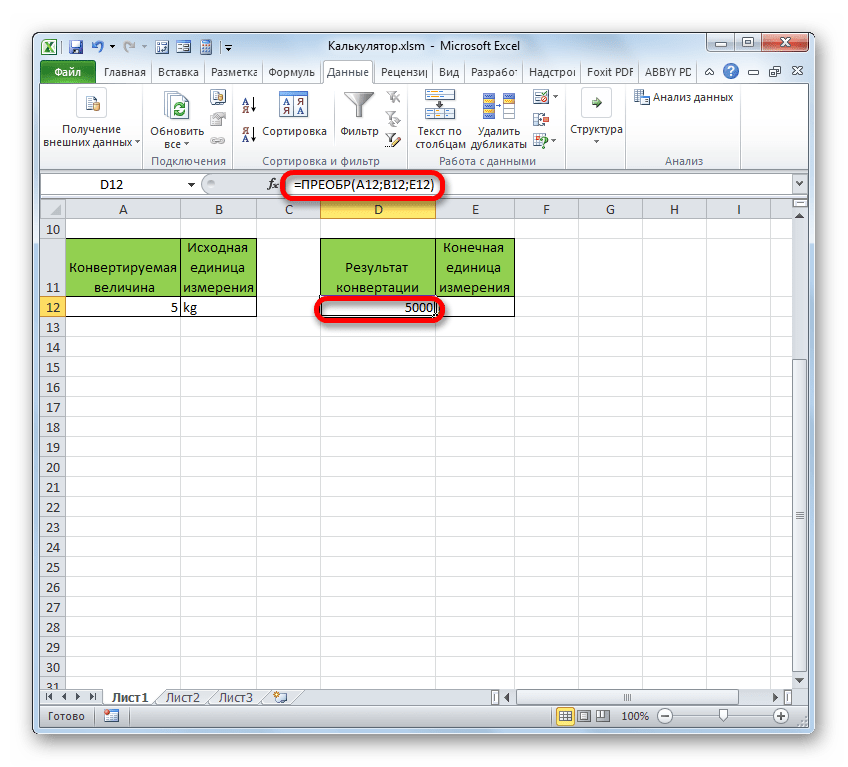Open the What-if analysis dropdown arrow
Screen dimensions: 848x767
click(554, 141)
